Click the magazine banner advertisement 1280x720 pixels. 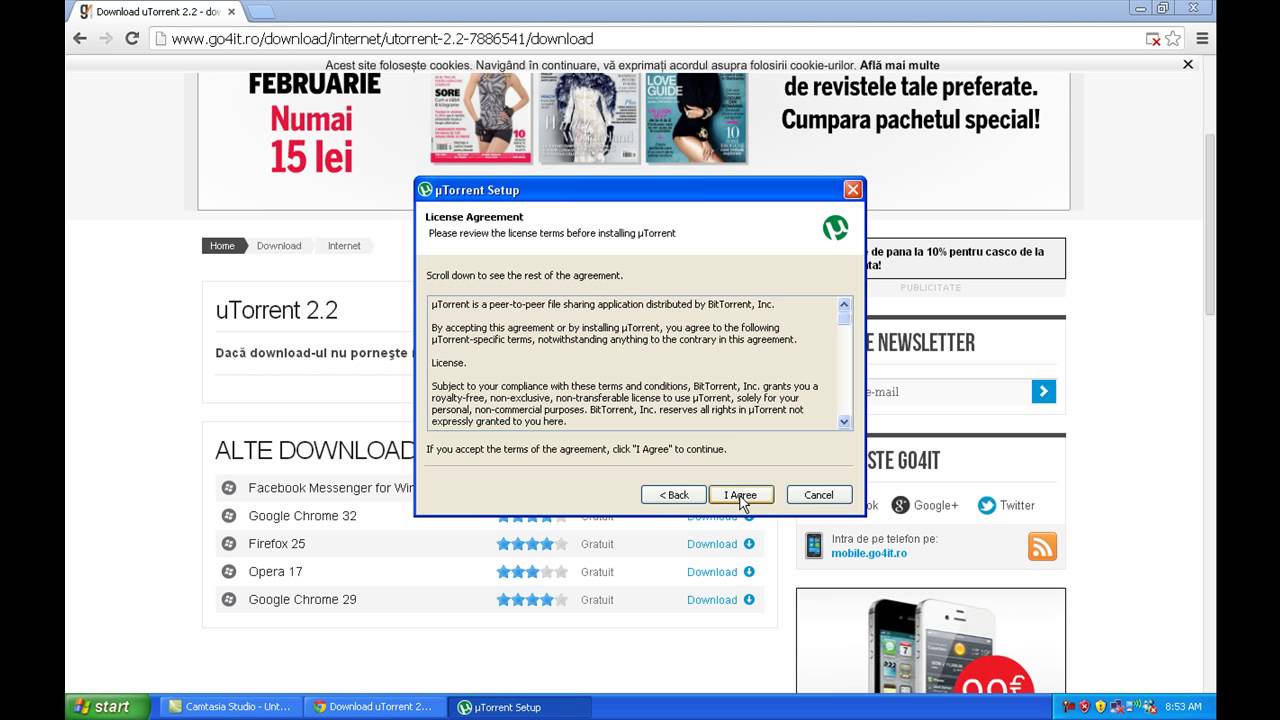tap(633, 140)
